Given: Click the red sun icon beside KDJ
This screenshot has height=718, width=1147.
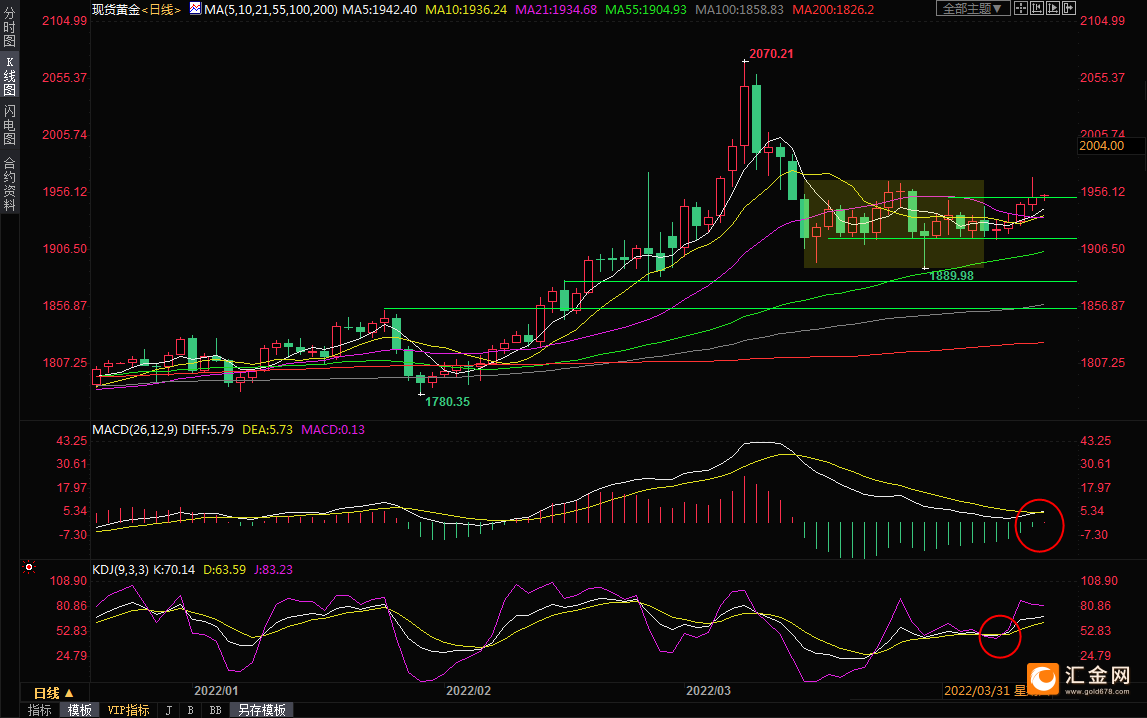Looking at the screenshot, I should coord(29,567).
